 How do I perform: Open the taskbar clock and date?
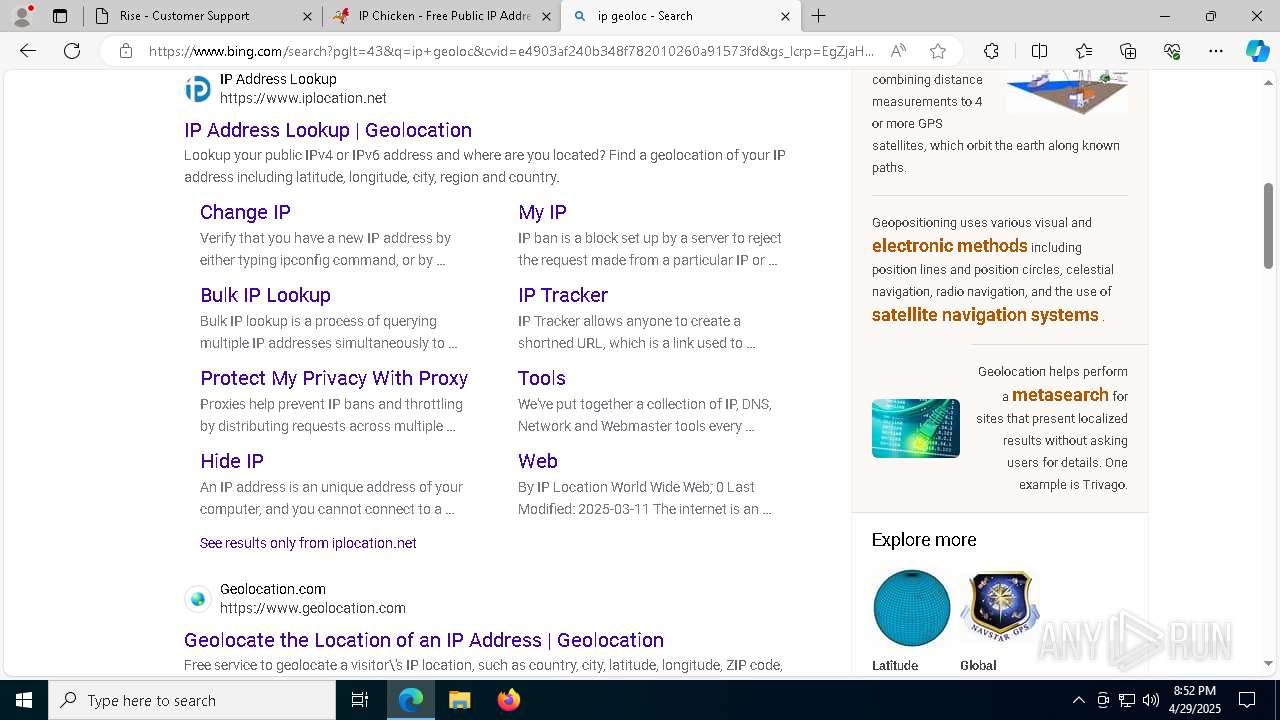[1194, 700]
